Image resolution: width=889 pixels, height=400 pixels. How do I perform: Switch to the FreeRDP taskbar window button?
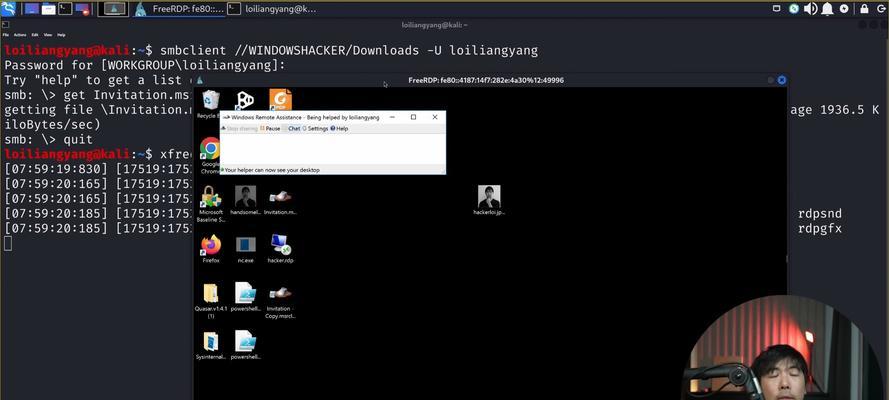coord(179,9)
